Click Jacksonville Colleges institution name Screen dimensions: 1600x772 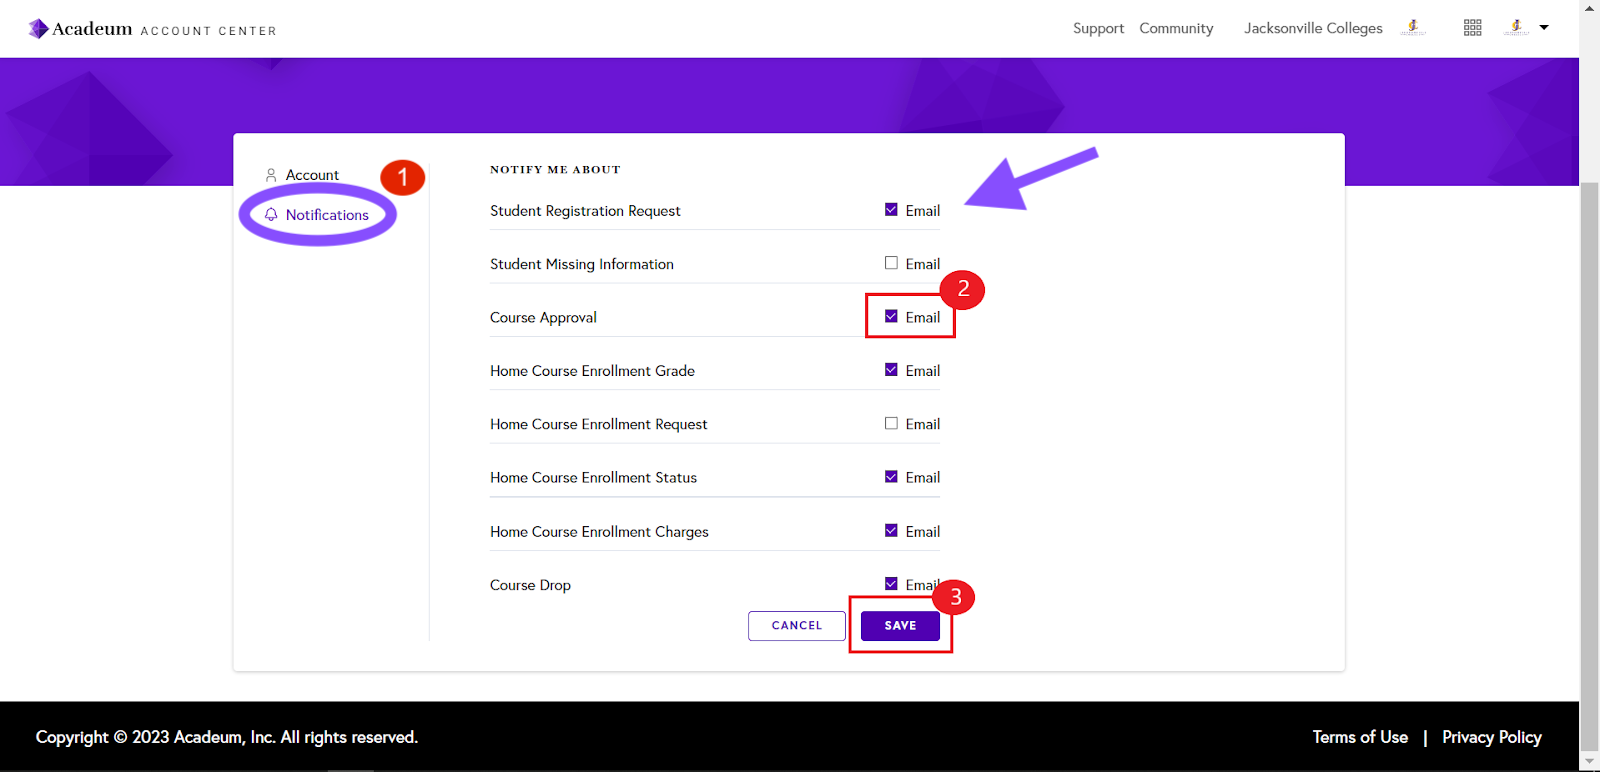[1313, 28]
